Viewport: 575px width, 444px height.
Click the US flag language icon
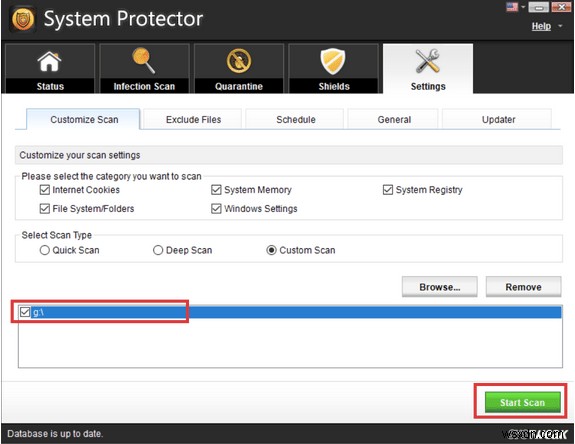[x=512, y=7]
